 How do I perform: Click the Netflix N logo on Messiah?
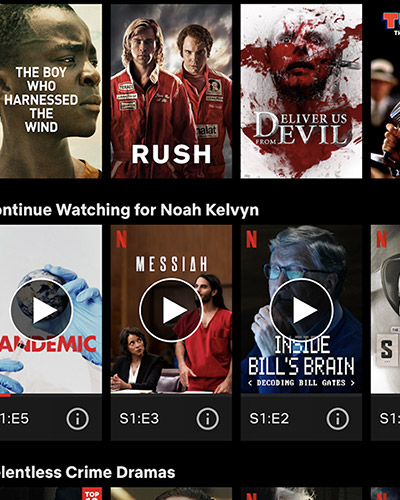click(x=121, y=239)
